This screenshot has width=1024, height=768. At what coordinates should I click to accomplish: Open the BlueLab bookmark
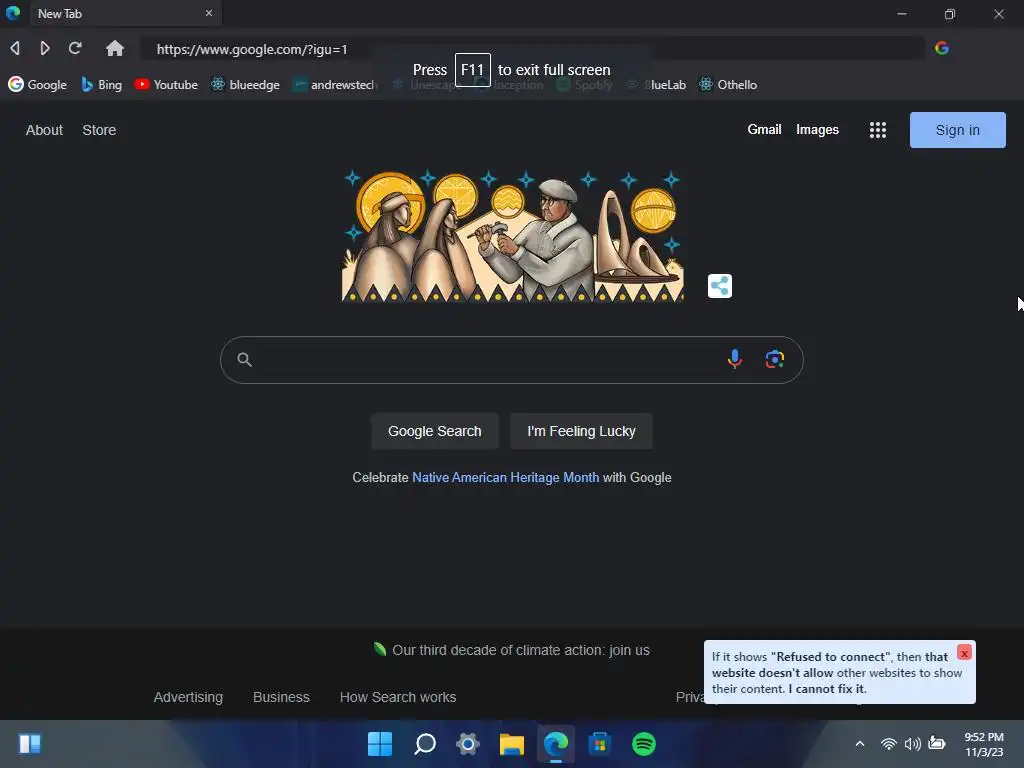pyautogui.click(x=656, y=84)
